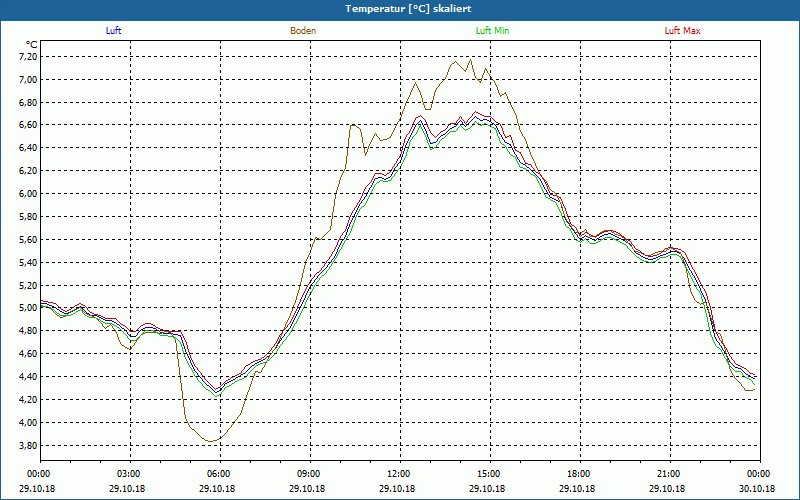The height and width of the screenshot is (500, 800).
Task: Click the 4,40 y-axis value
Action: [x=28, y=377]
